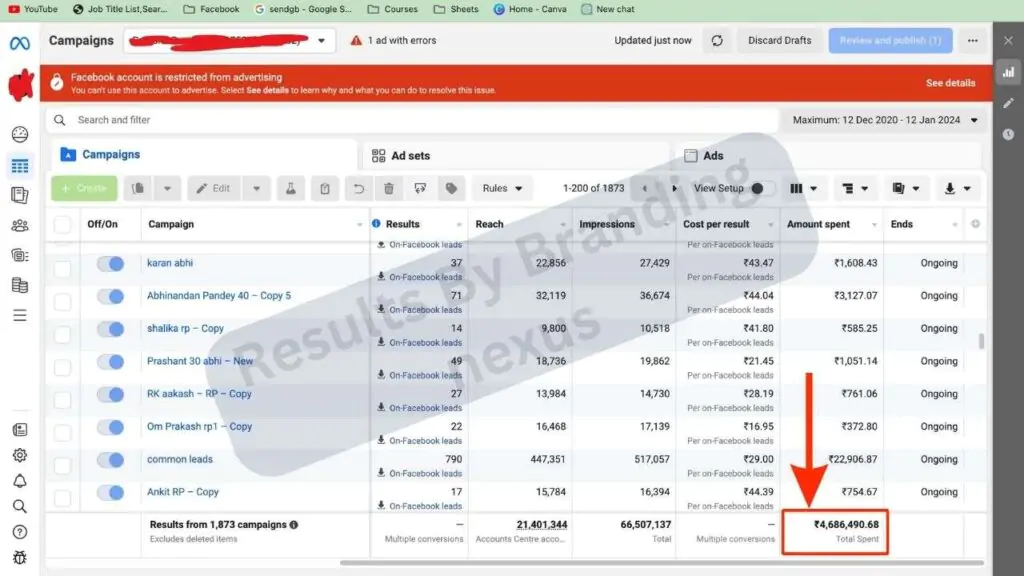Image resolution: width=1024 pixels, height=576 pixels.
Task: Click the A/B test flask icon
Action: coord(291,188)
